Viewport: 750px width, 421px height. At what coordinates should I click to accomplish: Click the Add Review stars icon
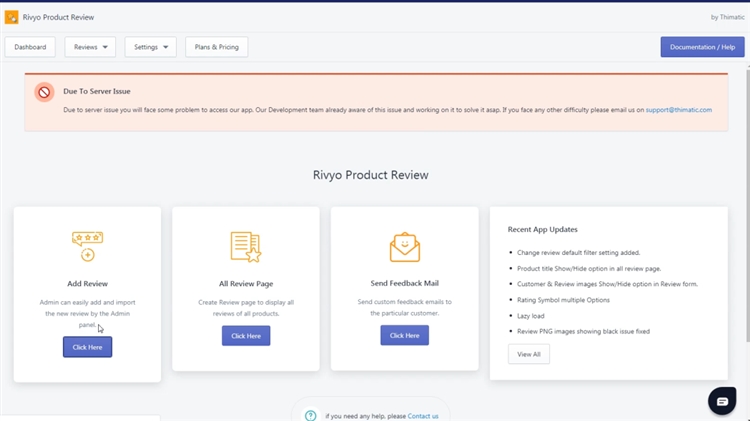click(x=88, y=246)
